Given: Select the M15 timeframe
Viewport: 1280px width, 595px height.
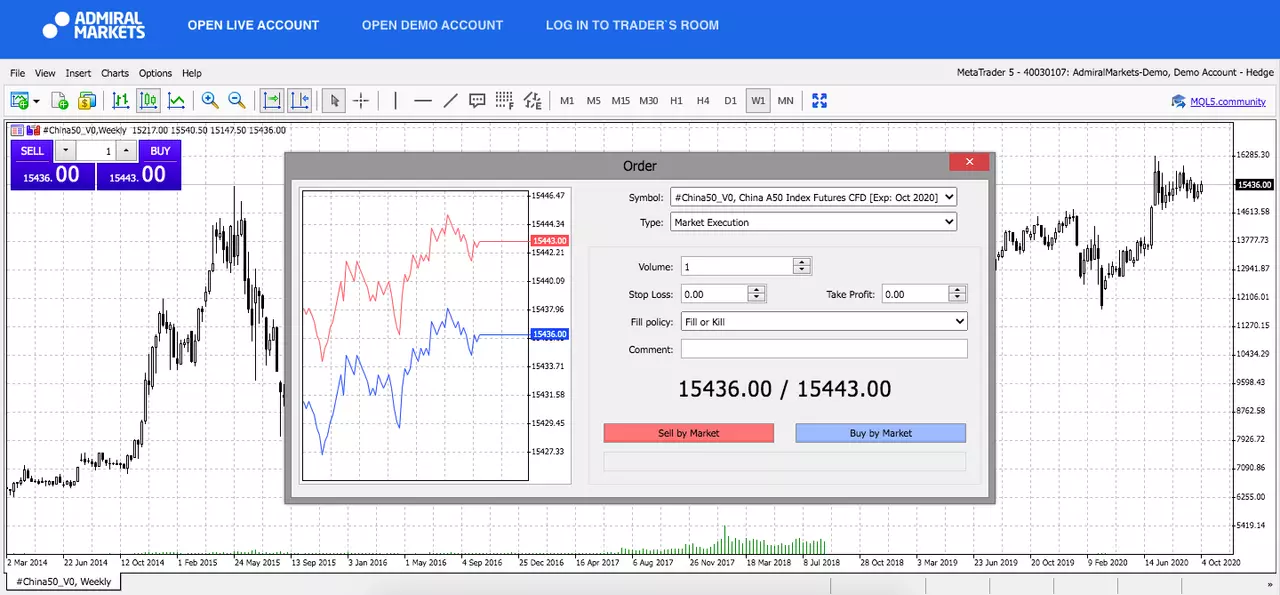Looking at the screenshot, I should pyautogui.click(x=621, y=101).
